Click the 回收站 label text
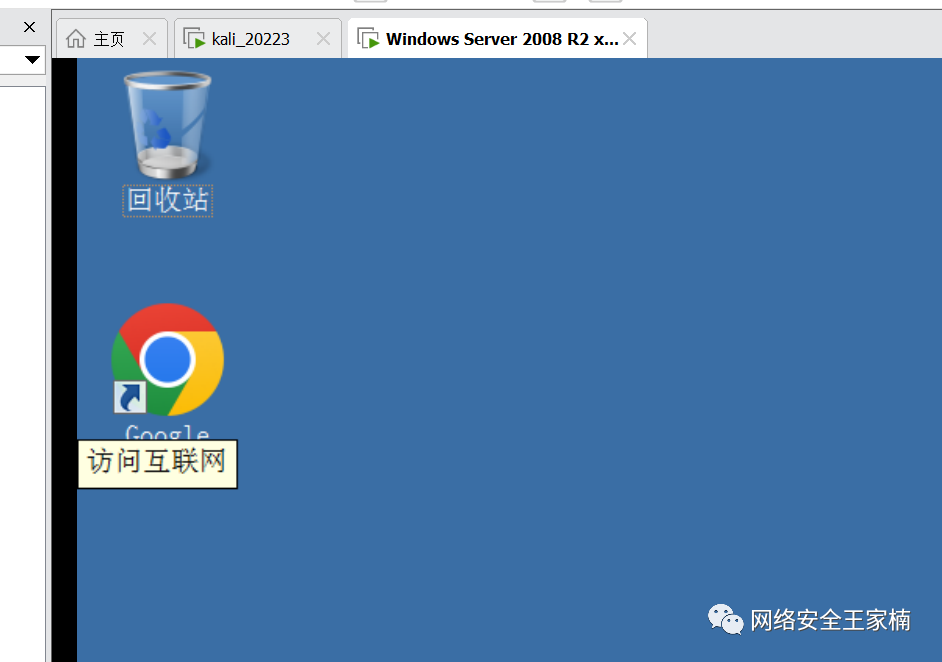Screen dimensions: 942x662 point(168,200)
